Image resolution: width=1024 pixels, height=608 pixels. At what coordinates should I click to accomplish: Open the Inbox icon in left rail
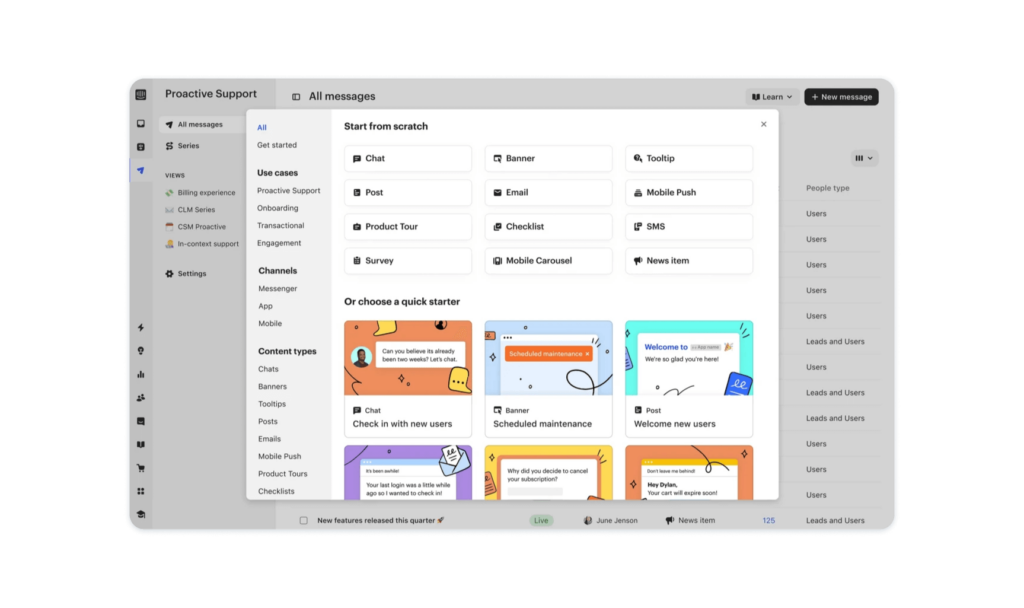[x=141, y=124]
